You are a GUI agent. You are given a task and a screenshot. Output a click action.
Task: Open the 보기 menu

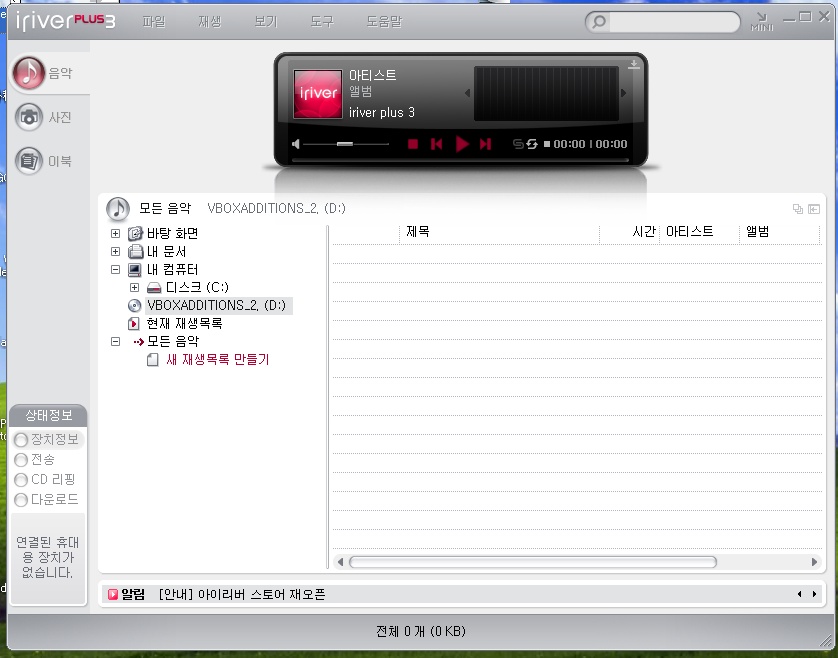(x=266, y=22)
